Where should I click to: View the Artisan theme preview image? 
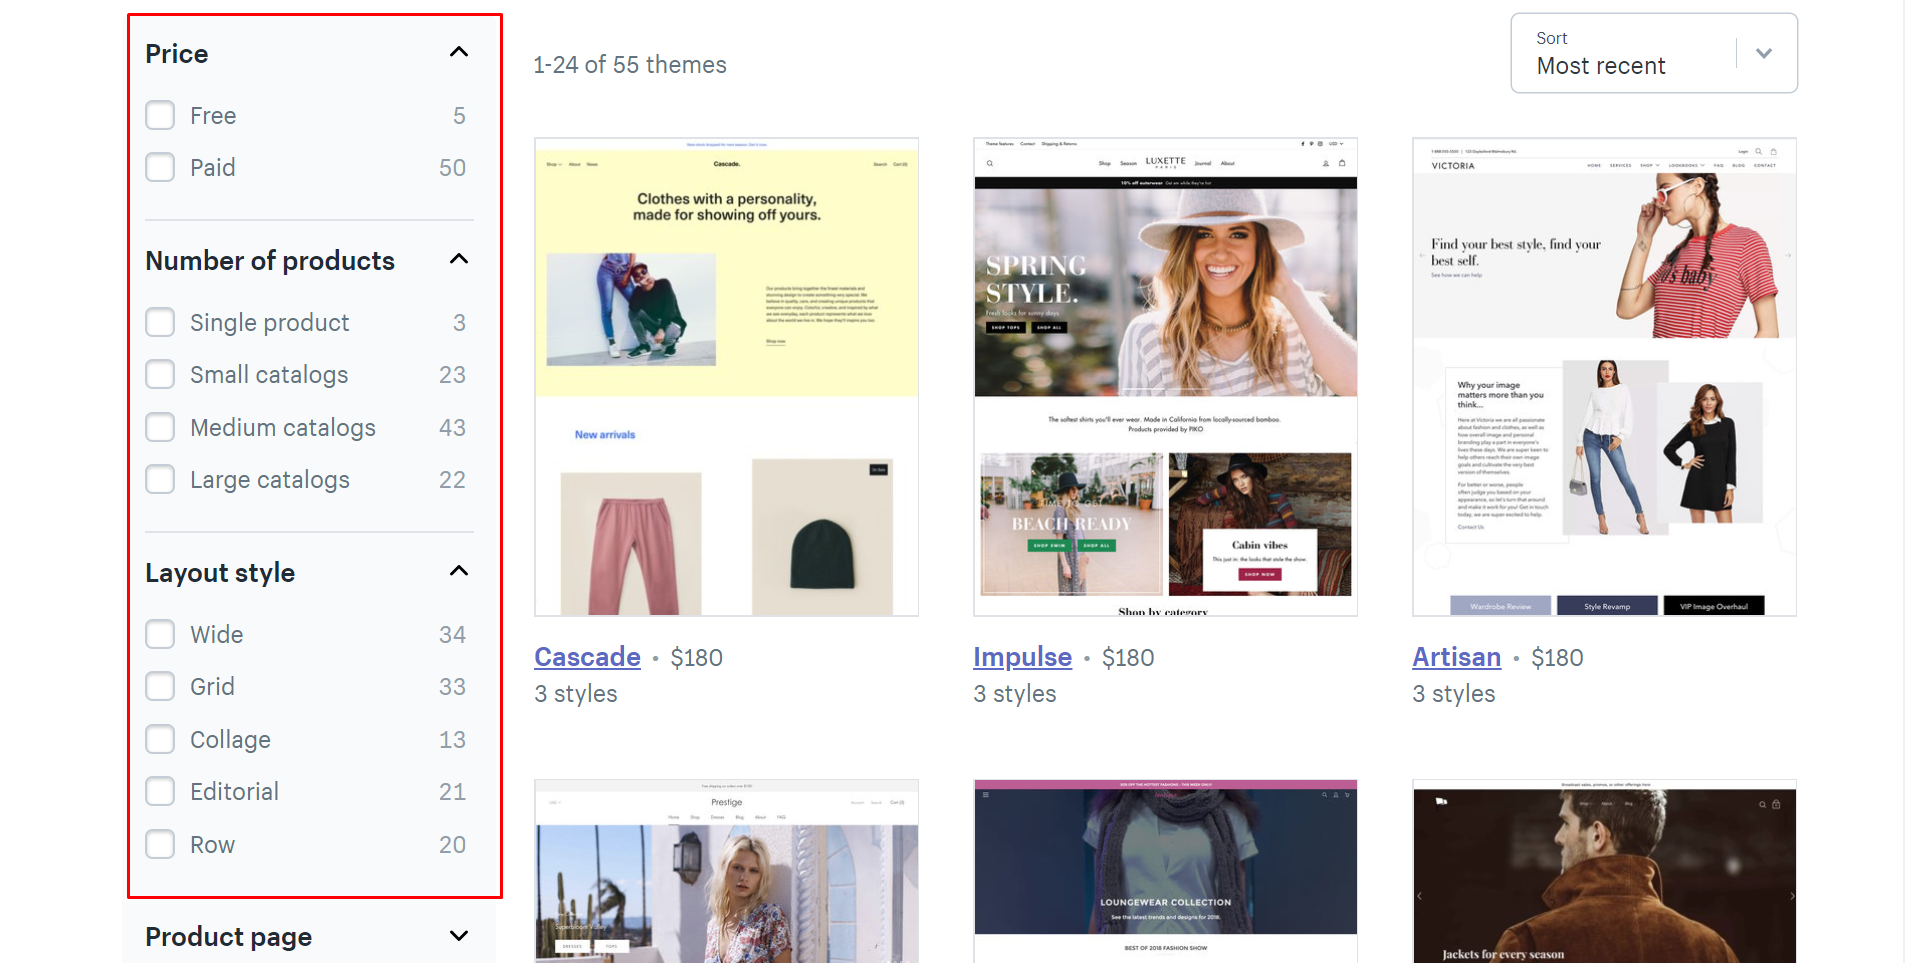[x=1604, y=377]
